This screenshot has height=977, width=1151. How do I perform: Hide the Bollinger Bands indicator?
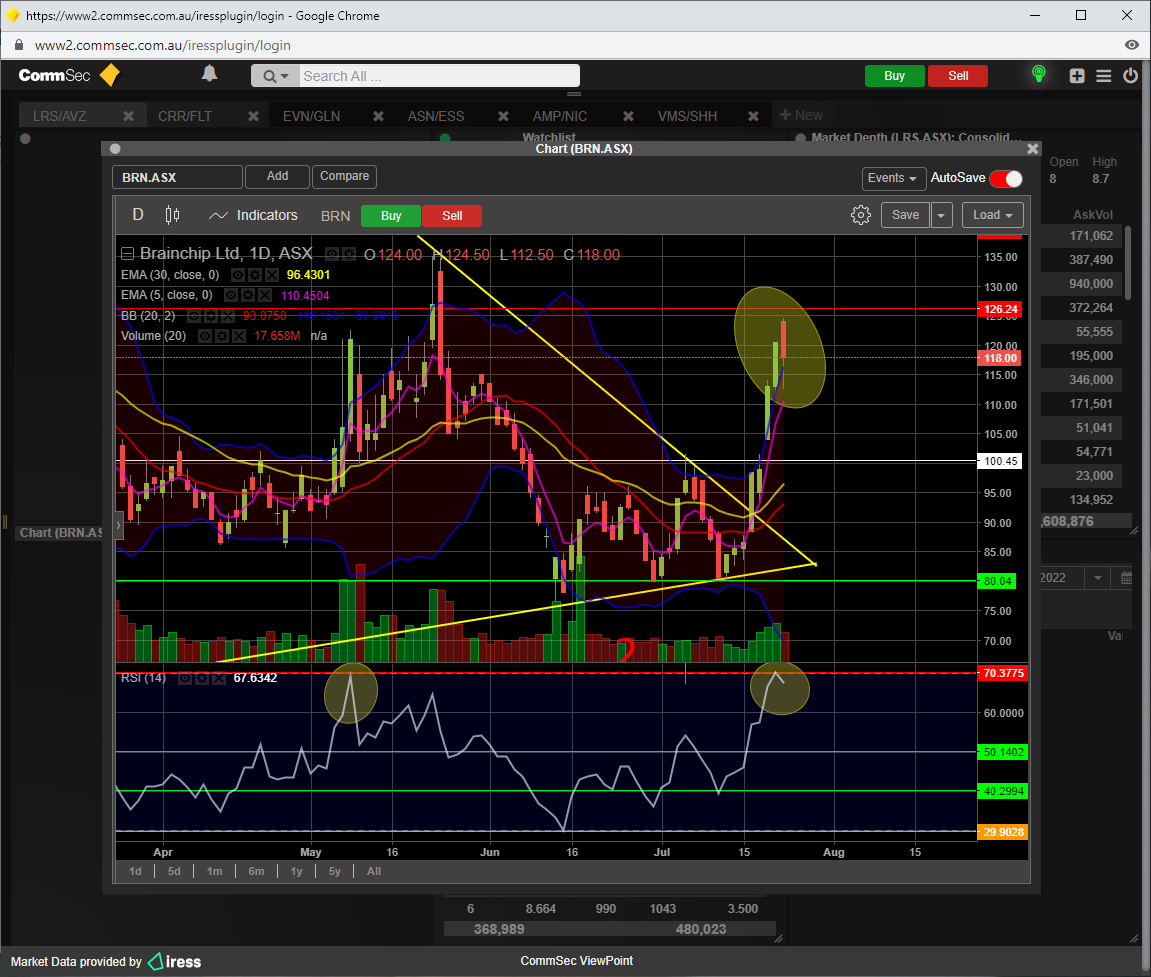tap(194, 316)
